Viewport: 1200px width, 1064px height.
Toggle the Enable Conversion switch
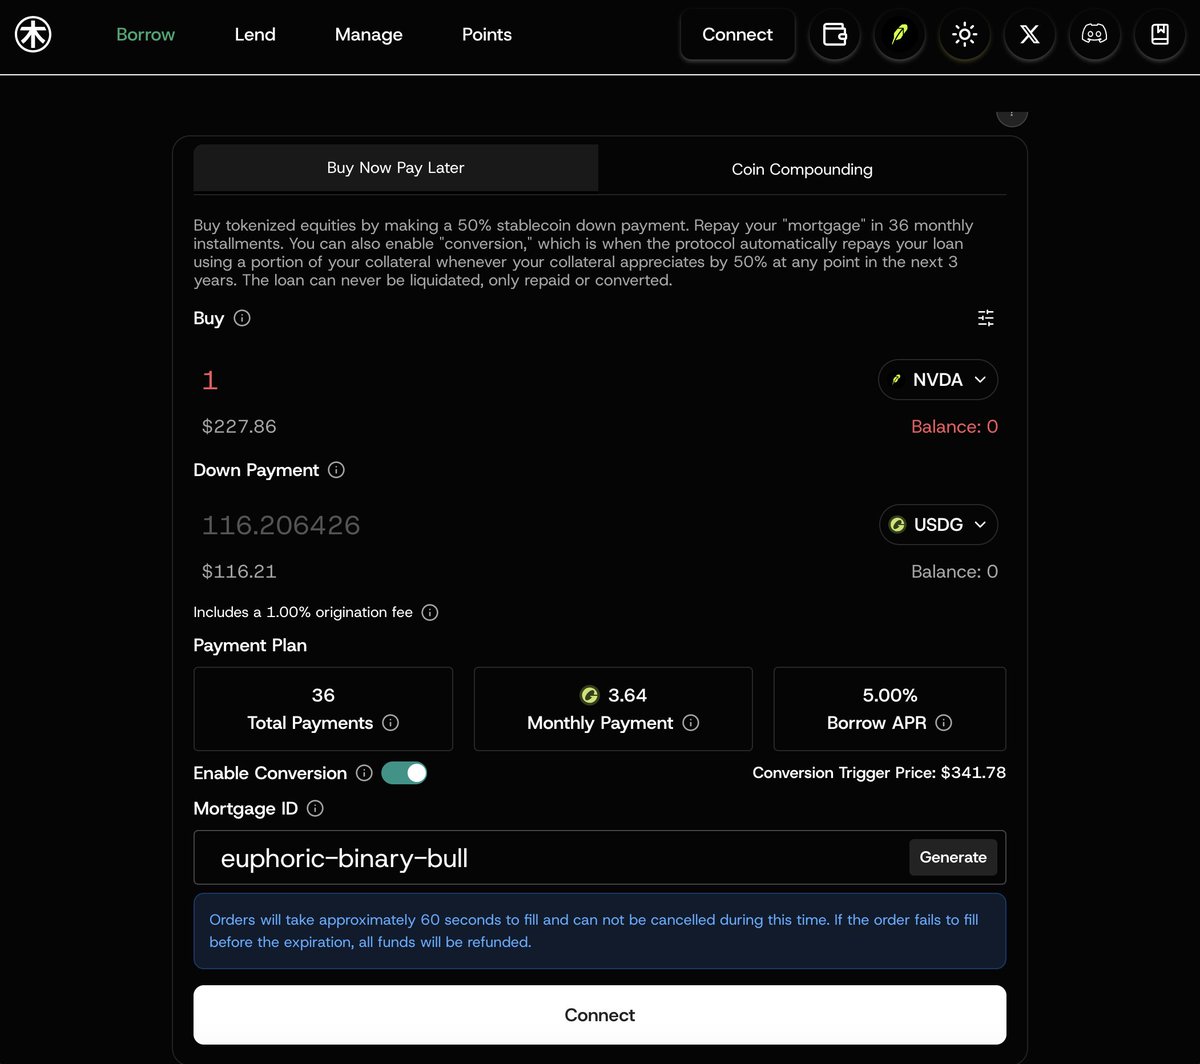pyautogui.click(x=404, y=773)
